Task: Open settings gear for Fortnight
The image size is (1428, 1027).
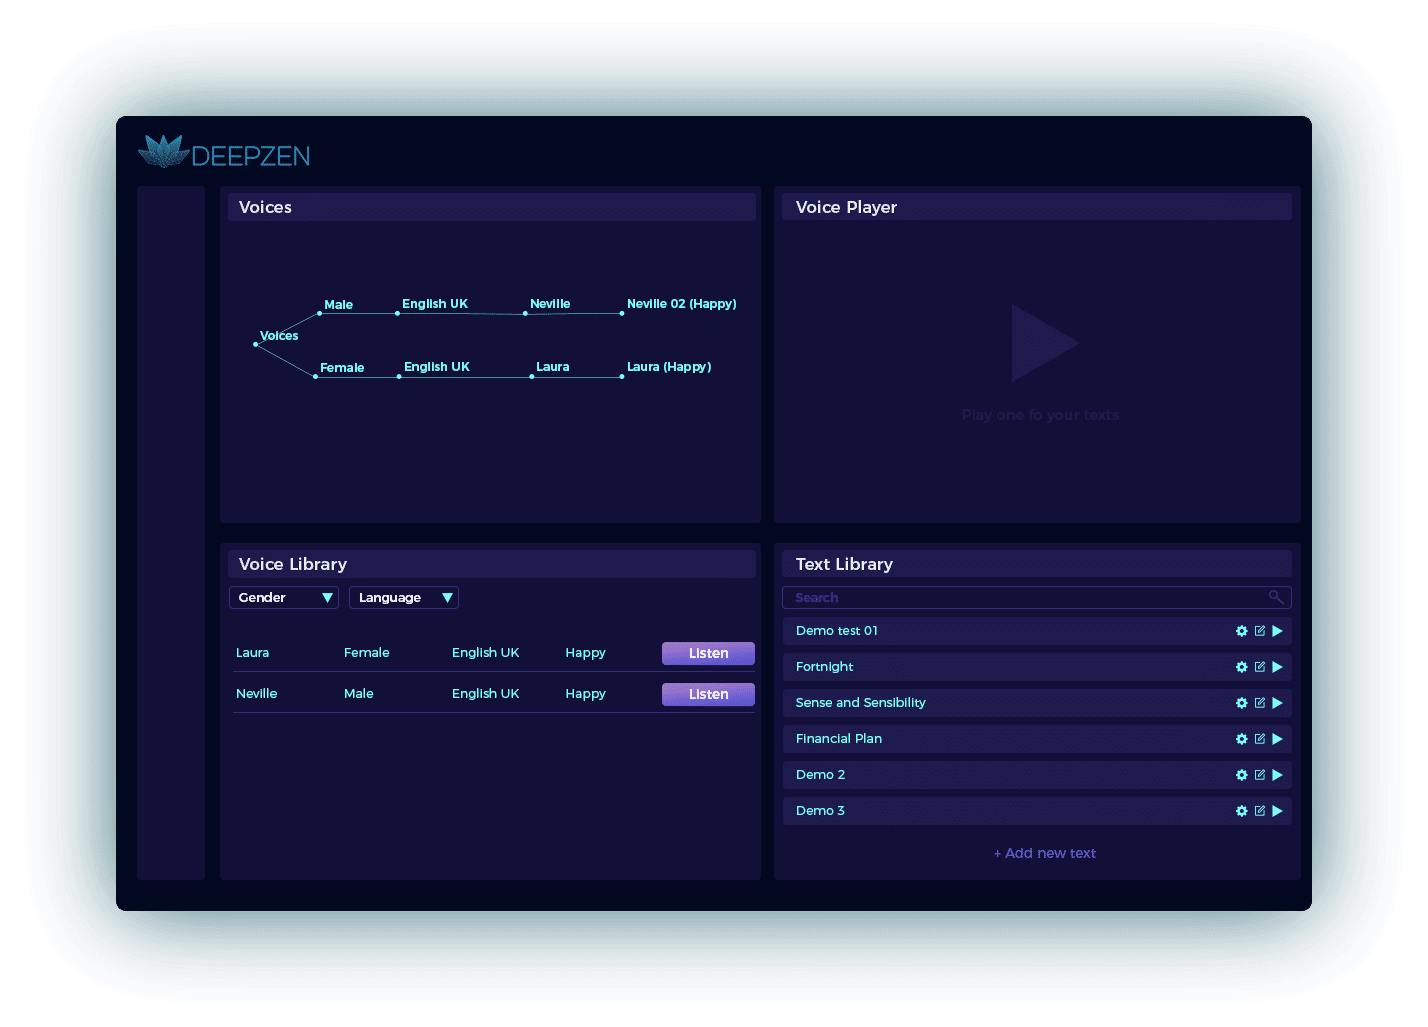Action: (x=1242, y=667)
